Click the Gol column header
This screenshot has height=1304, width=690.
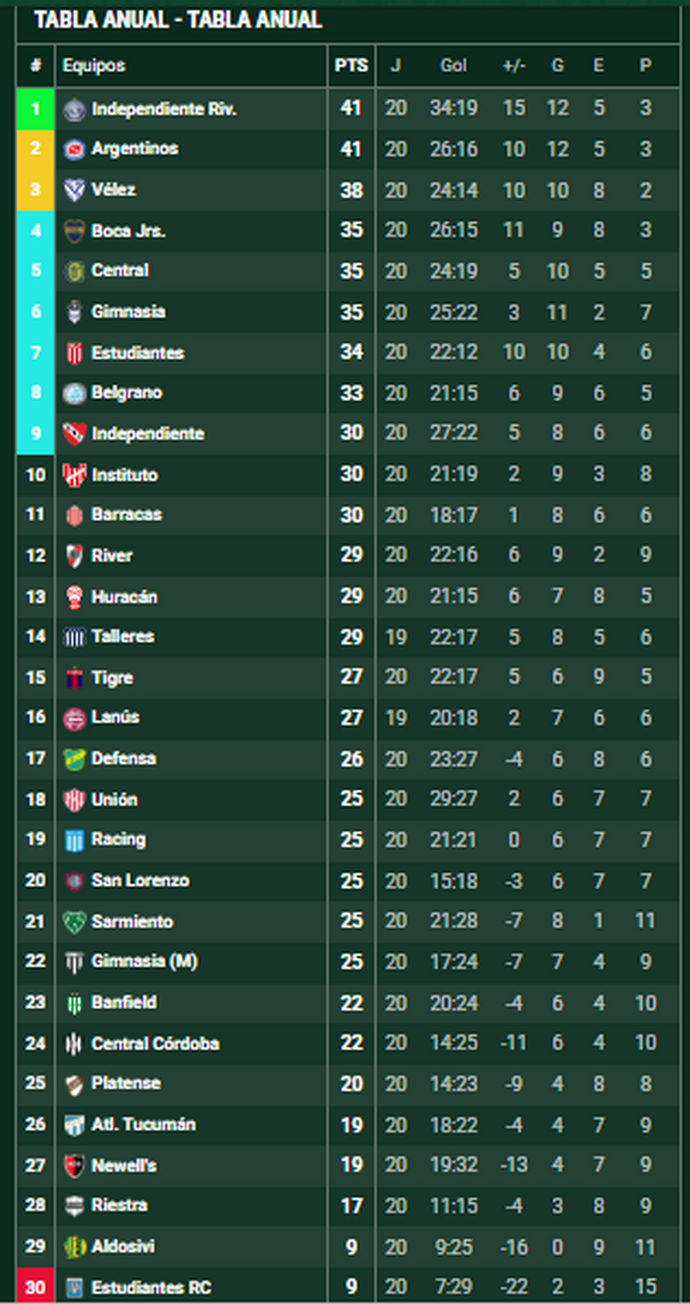coord(453,66)
